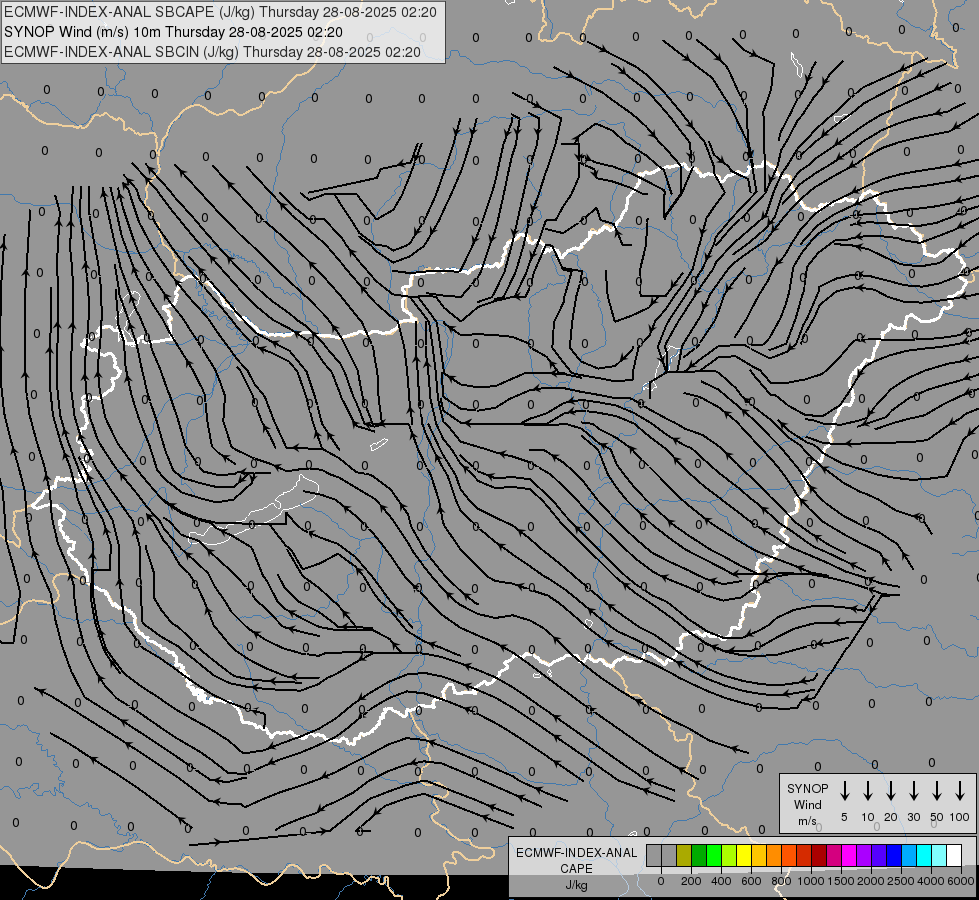This screenshot has width=979, height=900.
Task: Select the pure blue CAPE swatch
Action: tap(893, 855)
